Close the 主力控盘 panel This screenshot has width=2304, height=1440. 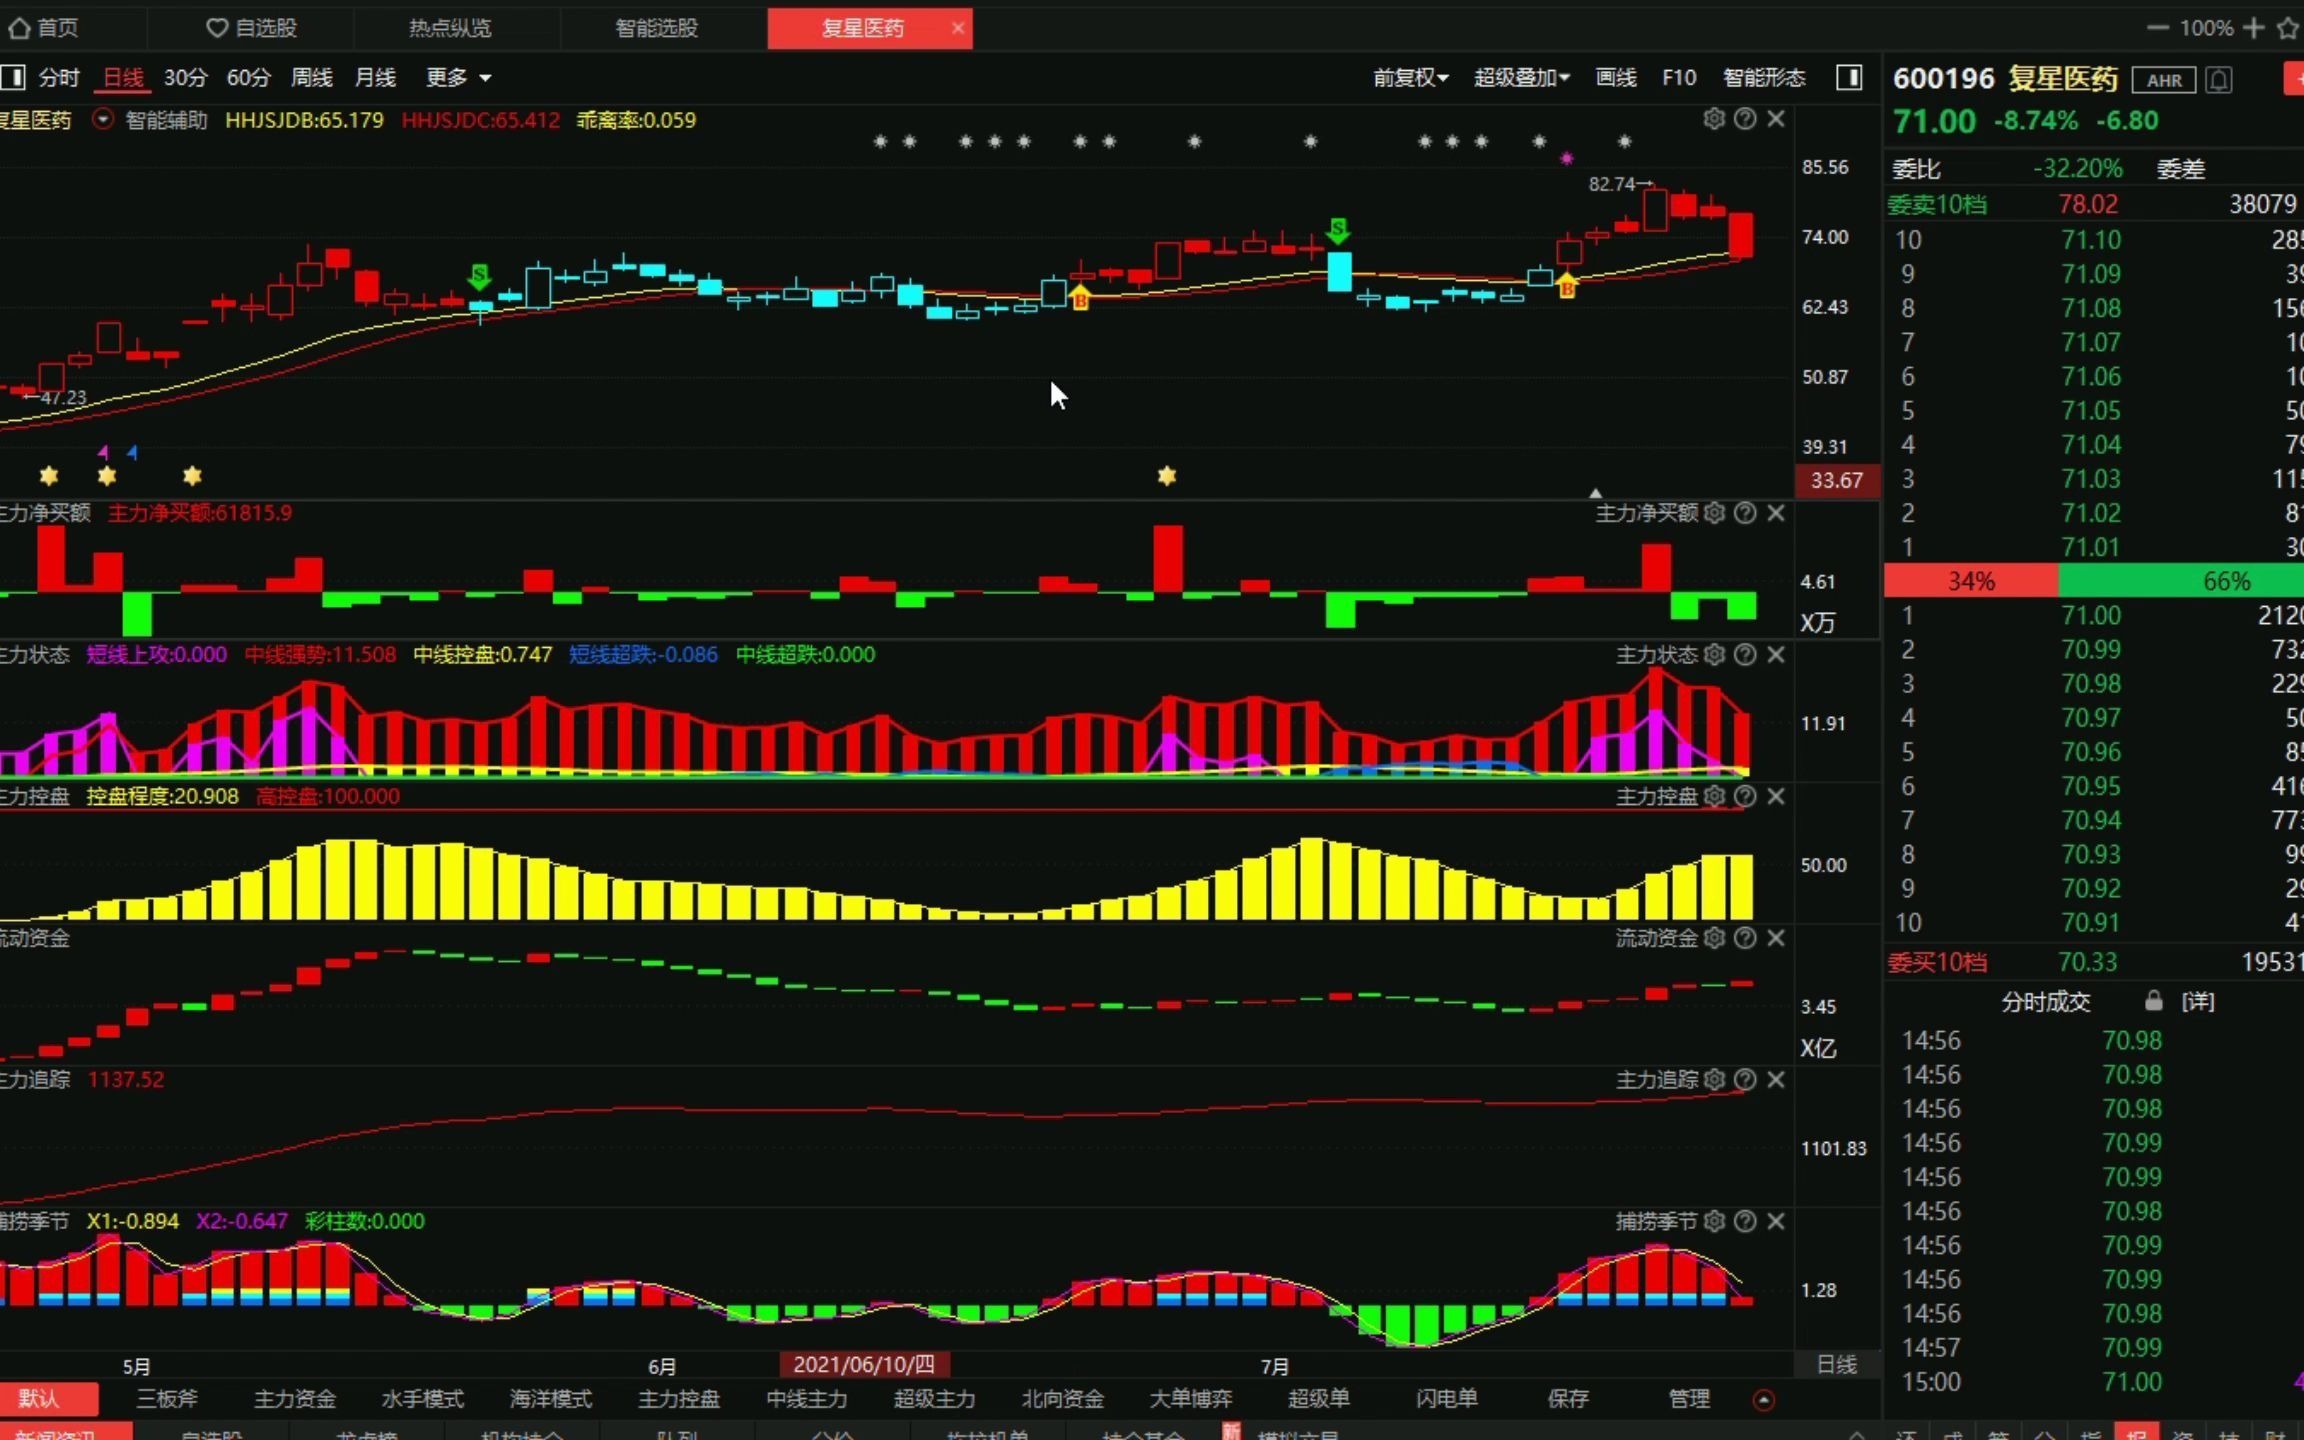pyautogui.click(x=1776, y=796)
